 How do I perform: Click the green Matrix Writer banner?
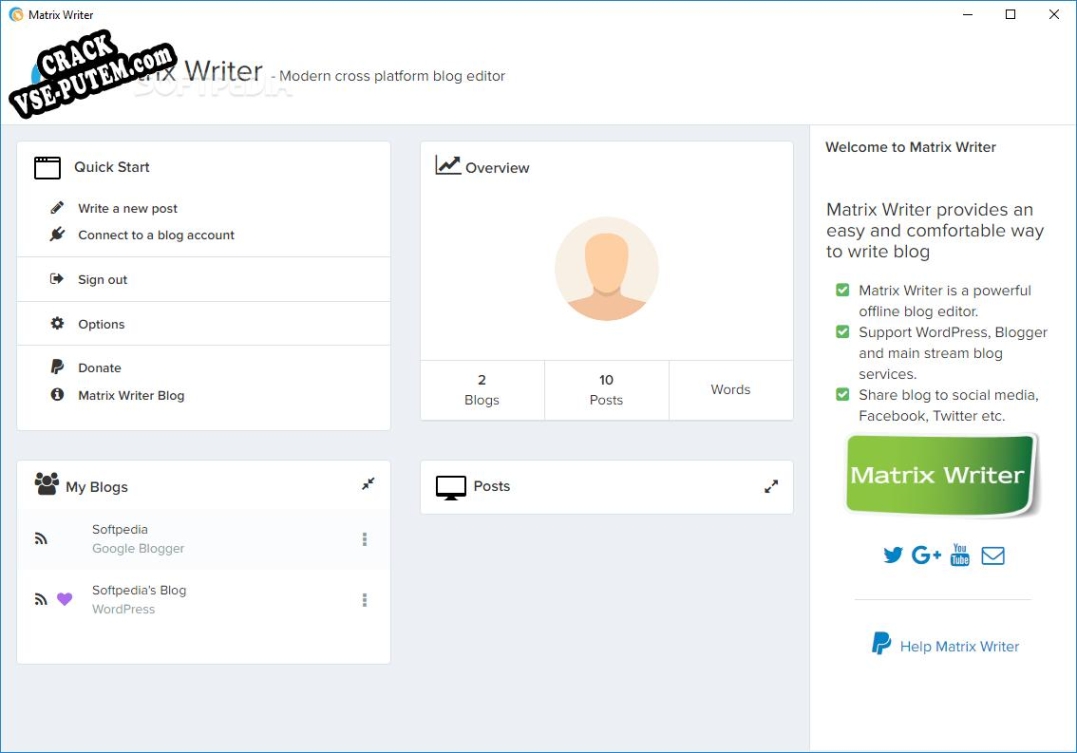click(941, 475)
